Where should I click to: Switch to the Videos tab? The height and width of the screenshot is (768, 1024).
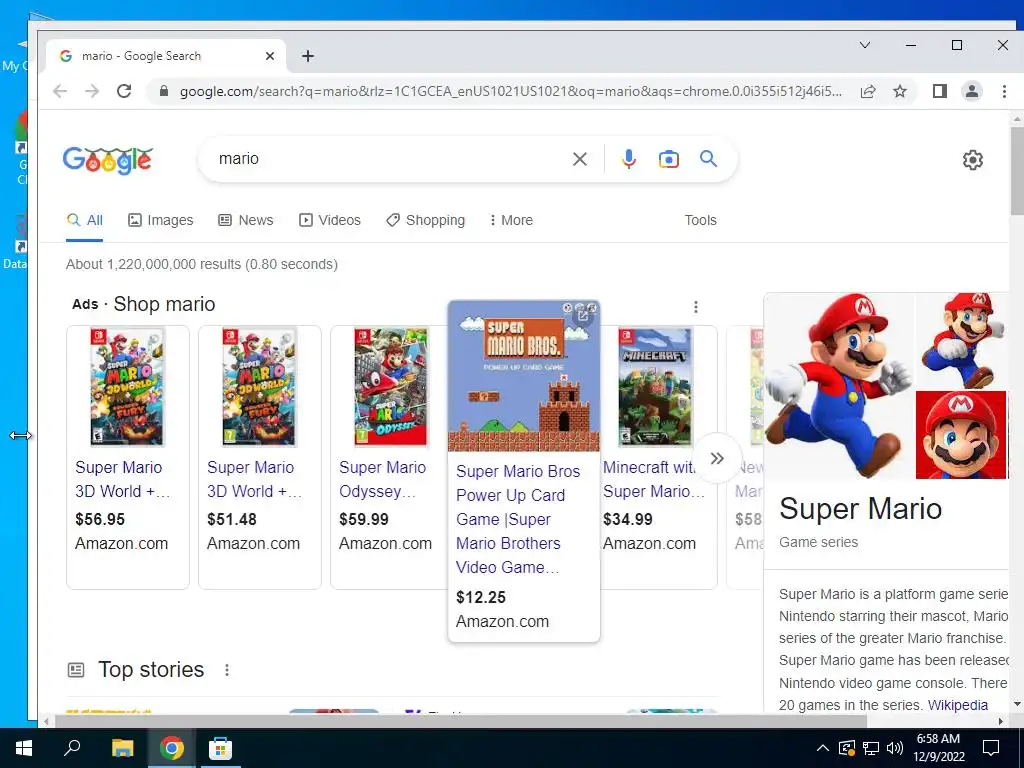click(x=330, y=220)
